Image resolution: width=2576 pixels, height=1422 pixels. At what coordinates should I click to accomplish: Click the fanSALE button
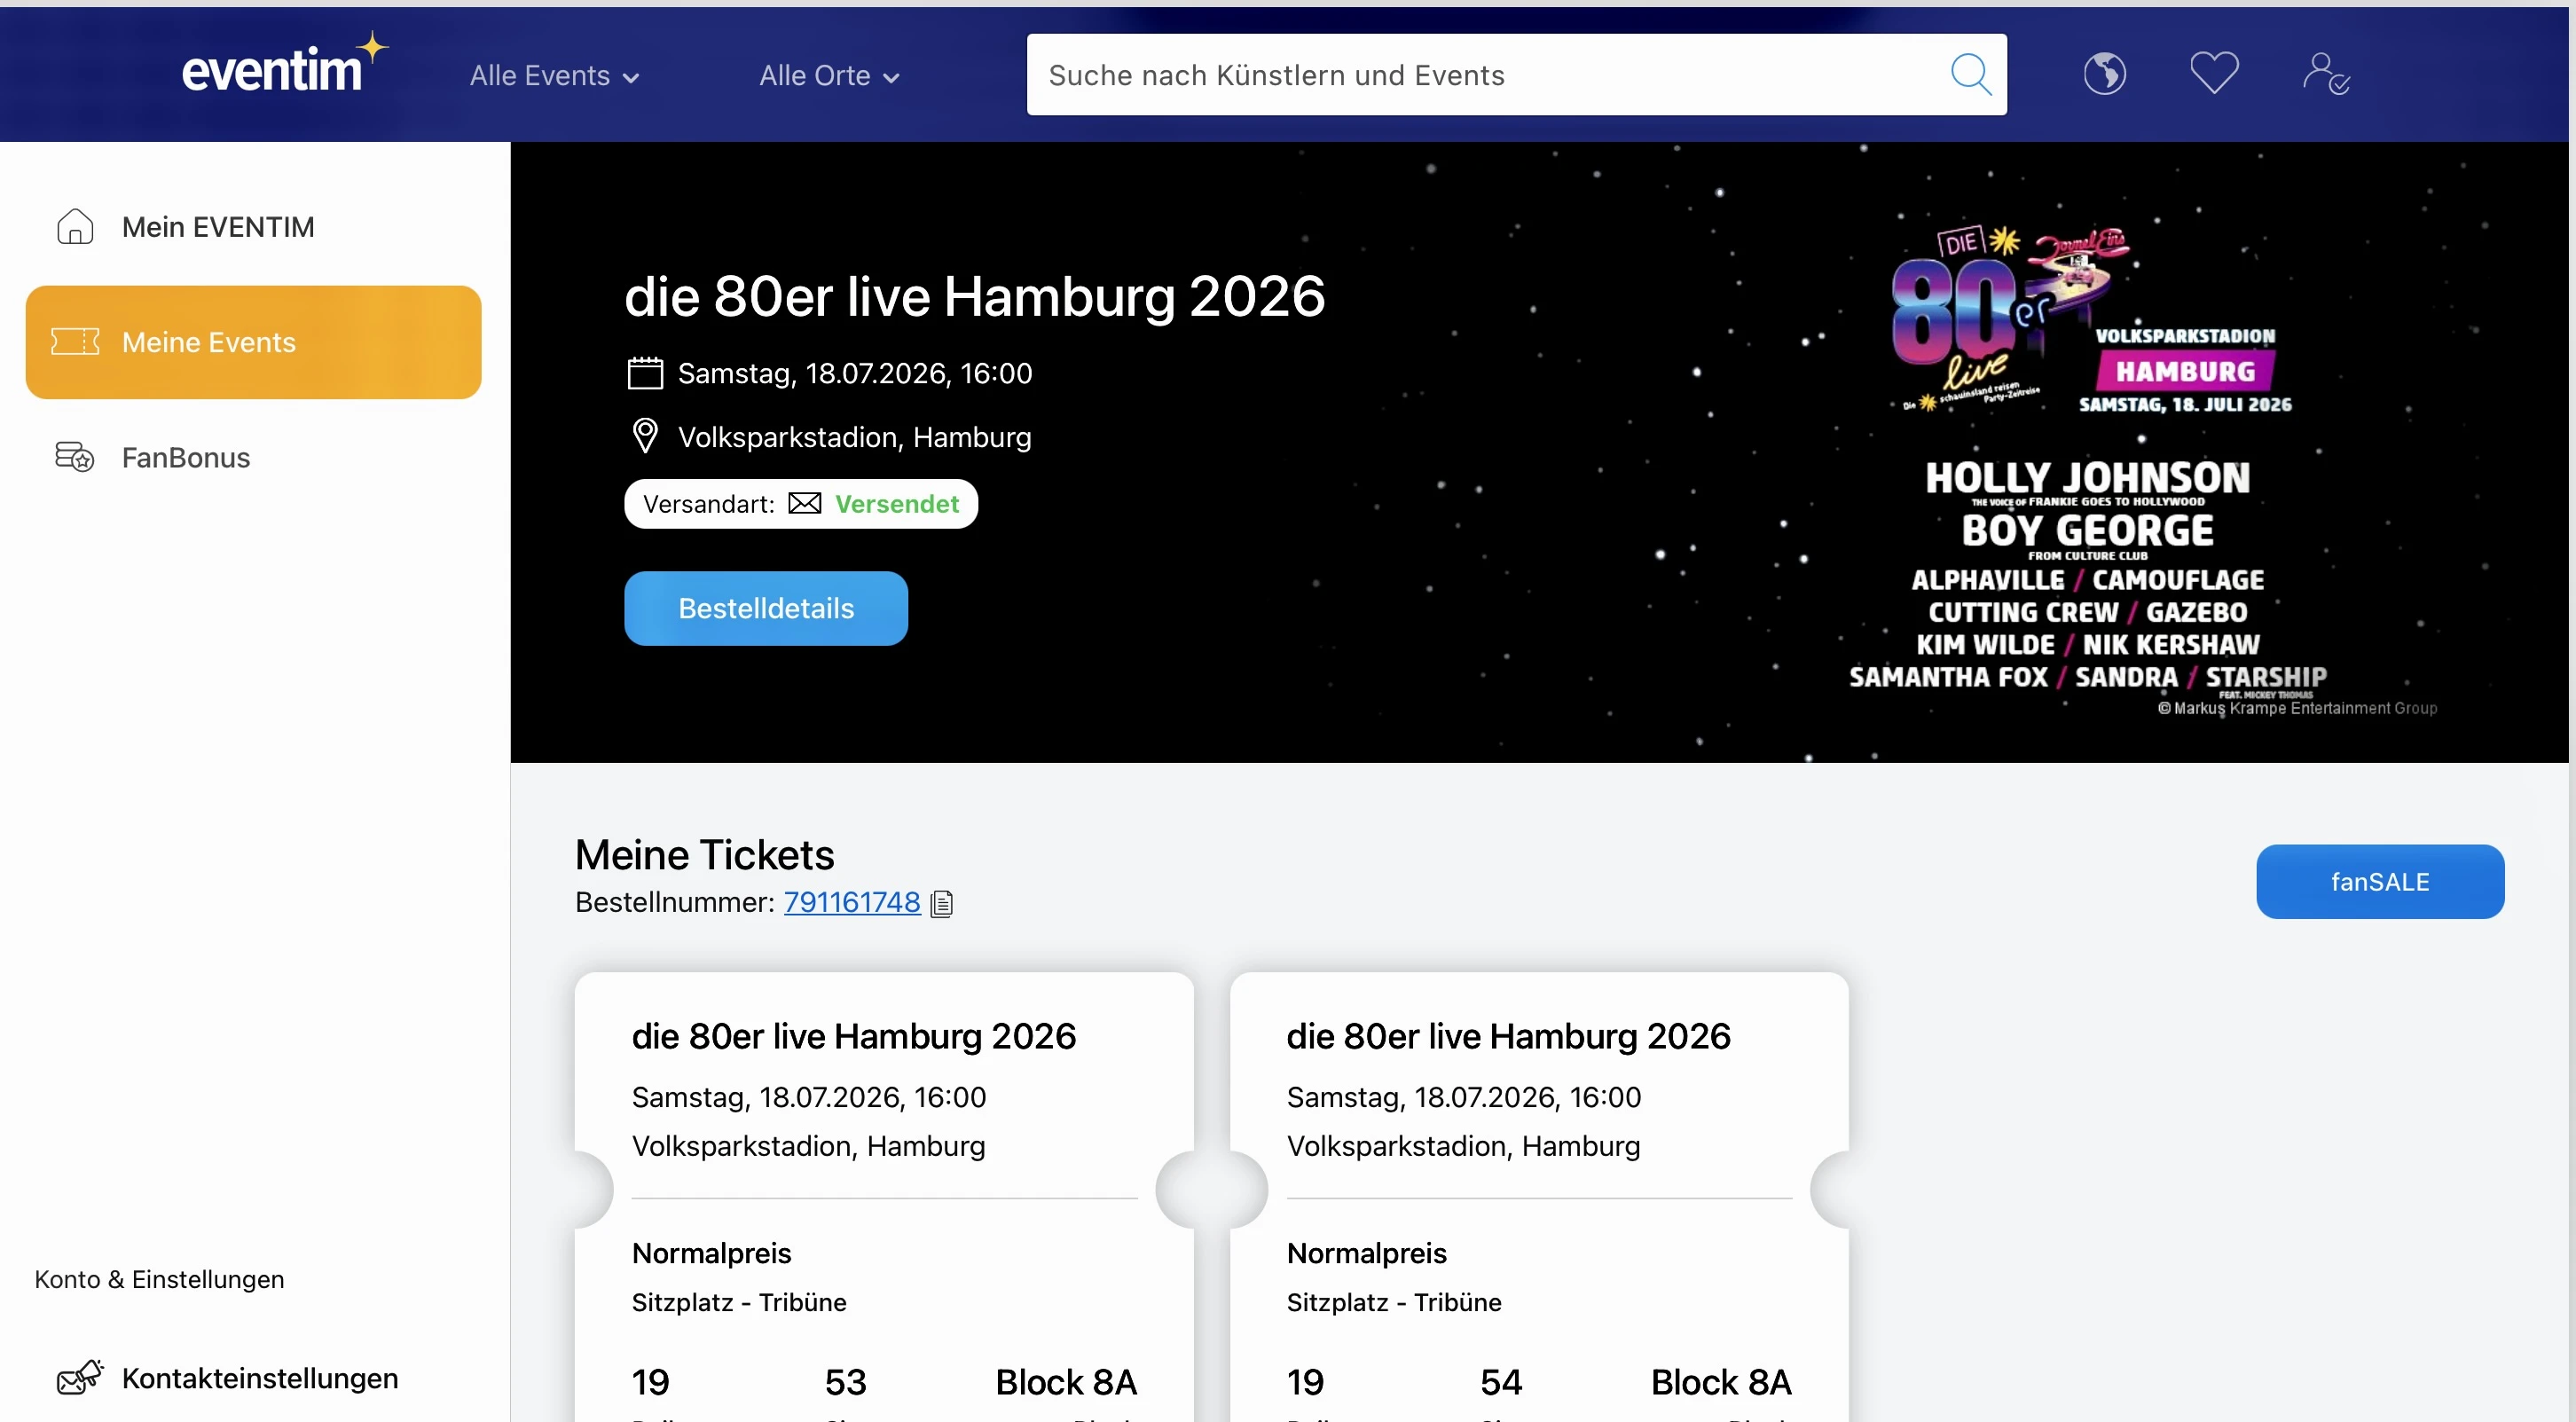2380,882
